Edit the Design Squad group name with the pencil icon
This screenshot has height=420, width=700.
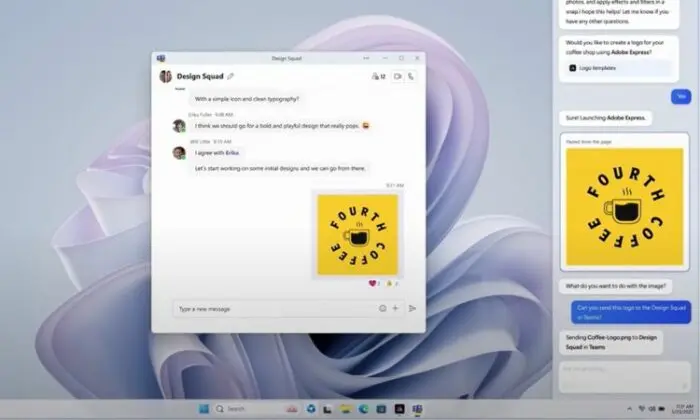pos(230,76)
